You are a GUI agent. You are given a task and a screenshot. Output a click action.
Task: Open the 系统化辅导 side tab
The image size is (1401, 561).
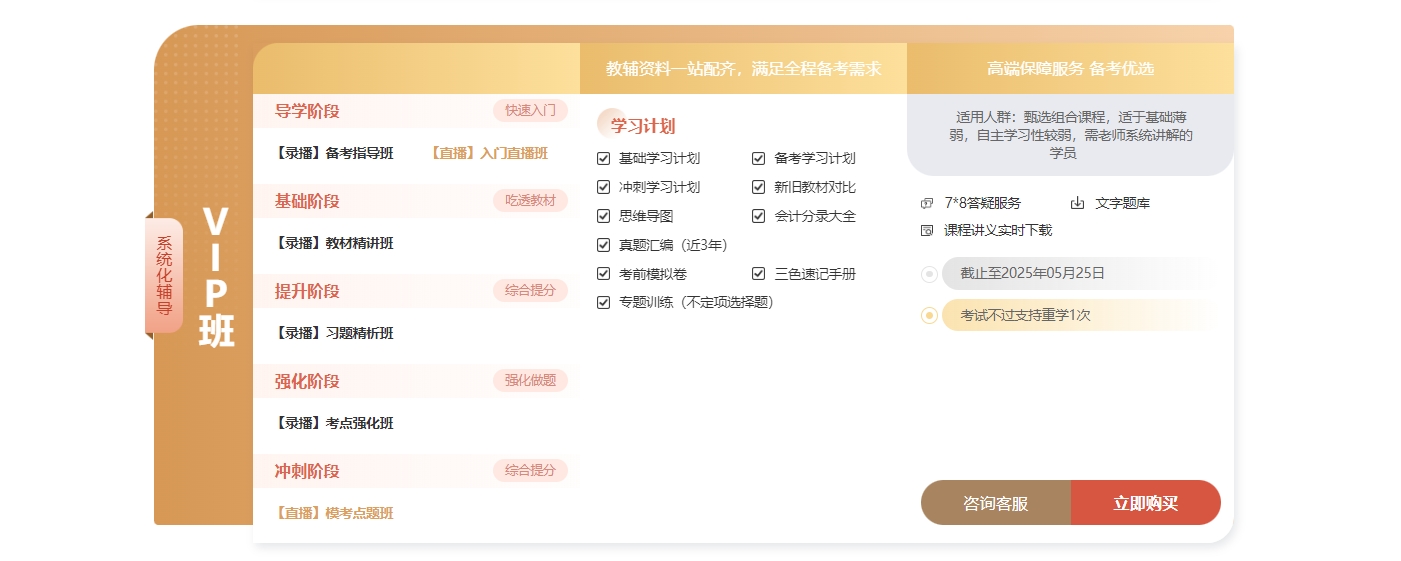(164, 275)
